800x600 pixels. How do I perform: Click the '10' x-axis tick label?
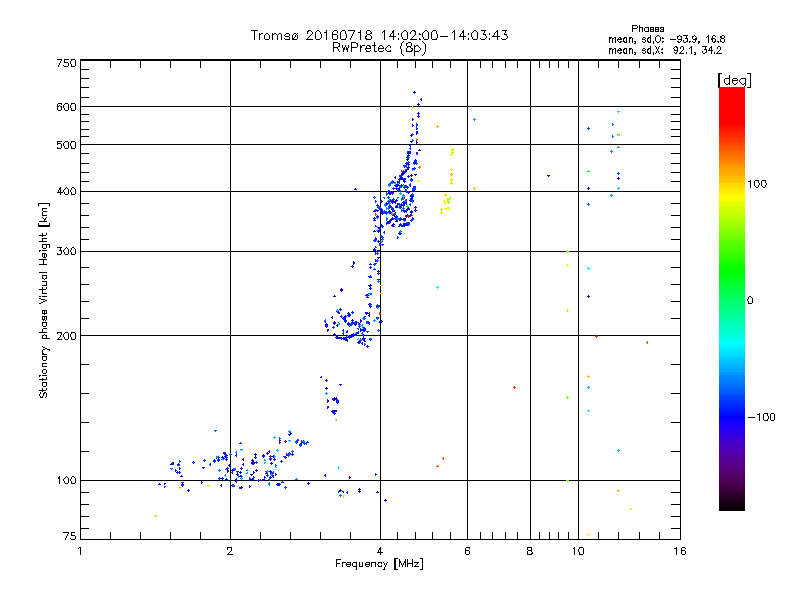[578, 551]
